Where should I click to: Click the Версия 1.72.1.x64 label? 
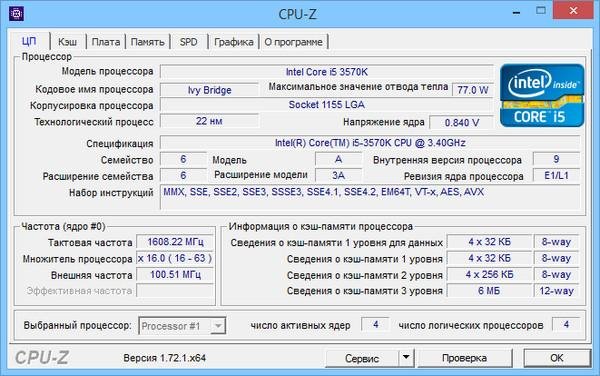165,358
